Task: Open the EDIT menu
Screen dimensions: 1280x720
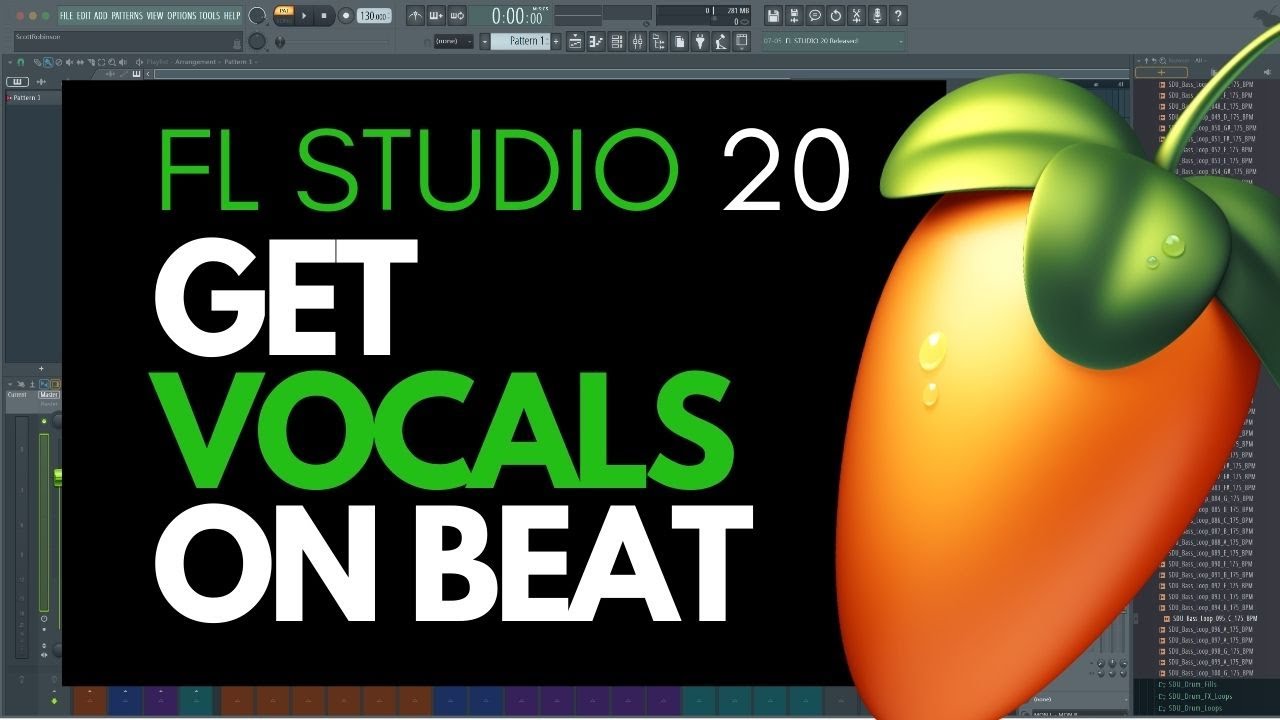Action: click(x=84, y=16)
